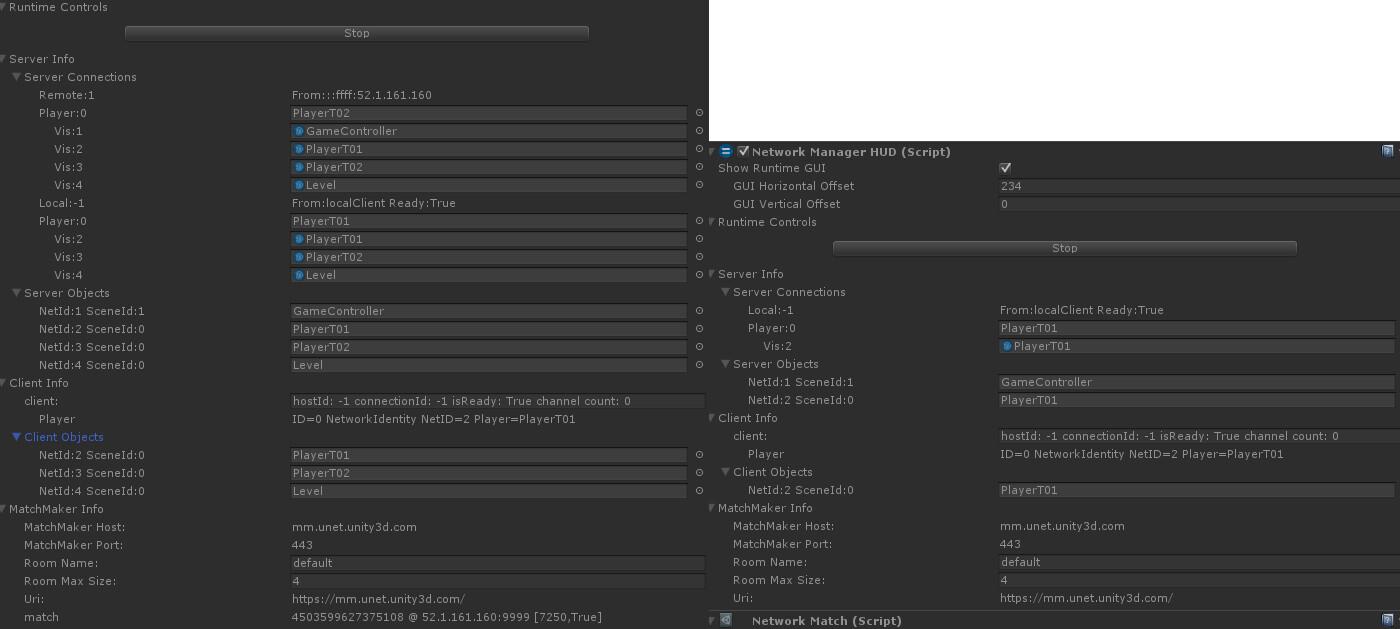Open object picker for Vis:4 Level under Local:-1
This screenshot has width=1400, height=629.
[699, 275]
